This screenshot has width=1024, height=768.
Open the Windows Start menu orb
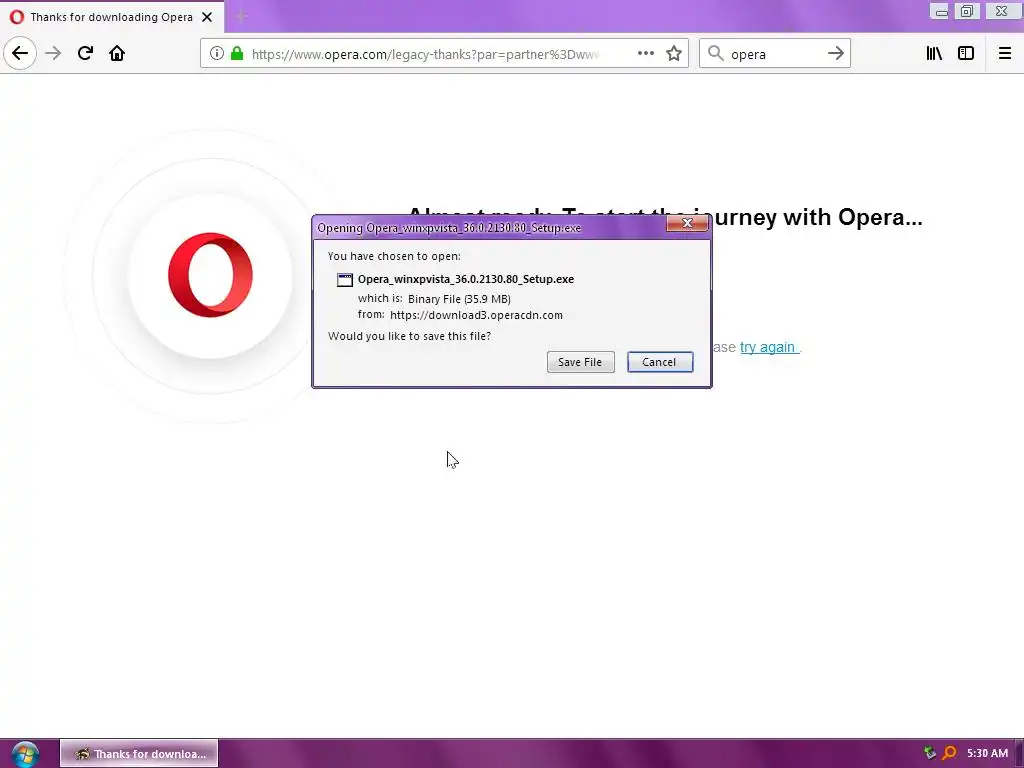click(25, 754)
